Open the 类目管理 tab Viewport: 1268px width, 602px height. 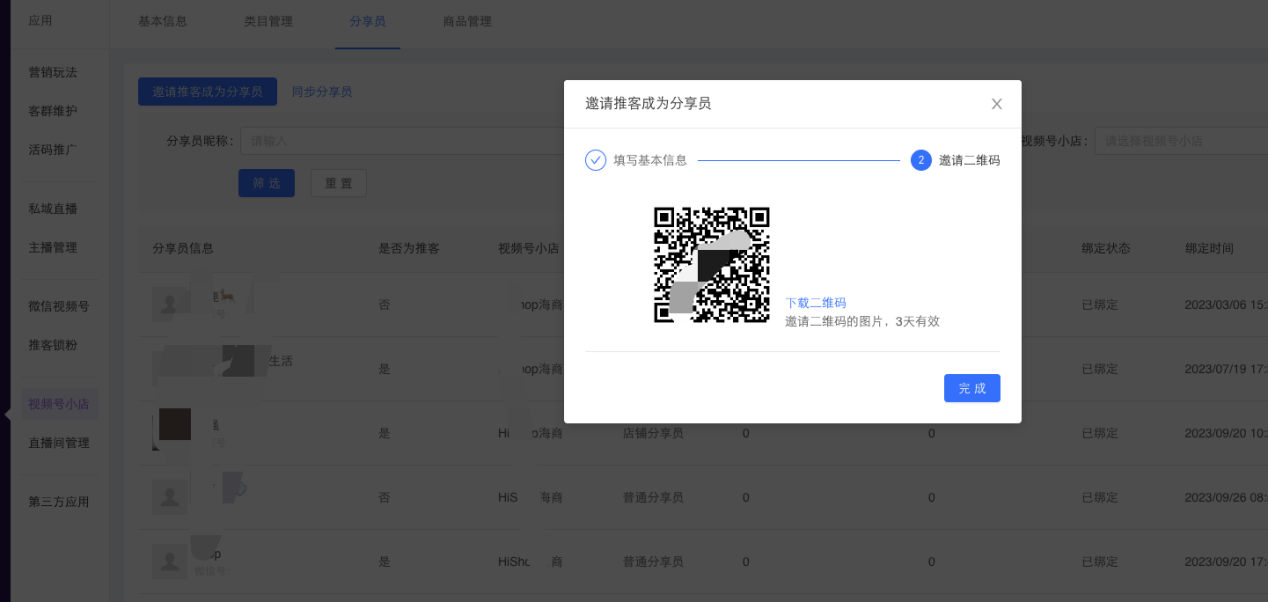point(268,21)
